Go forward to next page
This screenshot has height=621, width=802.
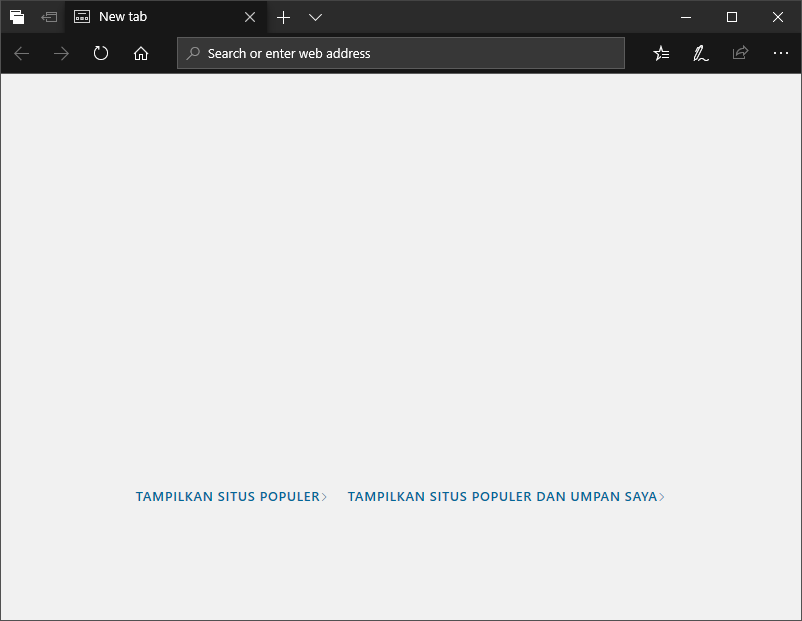click(61, 53)
